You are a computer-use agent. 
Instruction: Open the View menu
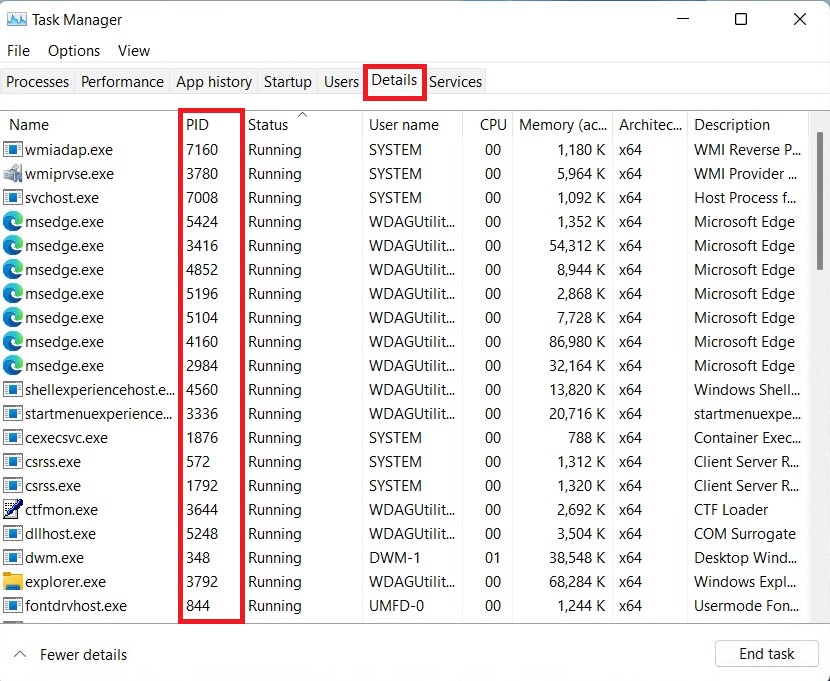pyautogui.click(x=134, y=50)
